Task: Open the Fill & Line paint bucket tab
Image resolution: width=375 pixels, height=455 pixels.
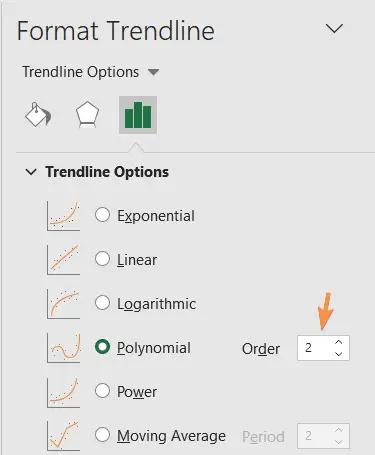Action: 38,115
